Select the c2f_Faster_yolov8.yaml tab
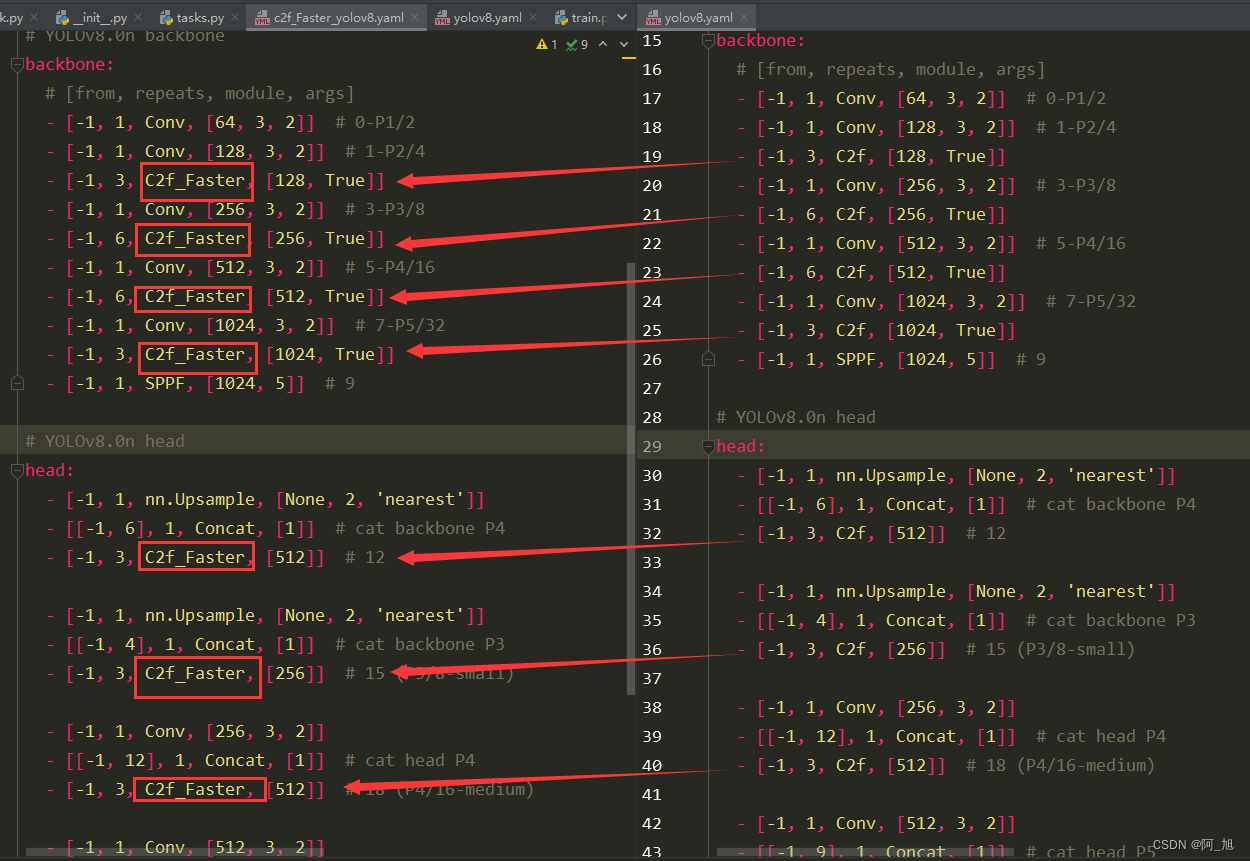This screenshot has width=1250, height=861. coord(338,18)
